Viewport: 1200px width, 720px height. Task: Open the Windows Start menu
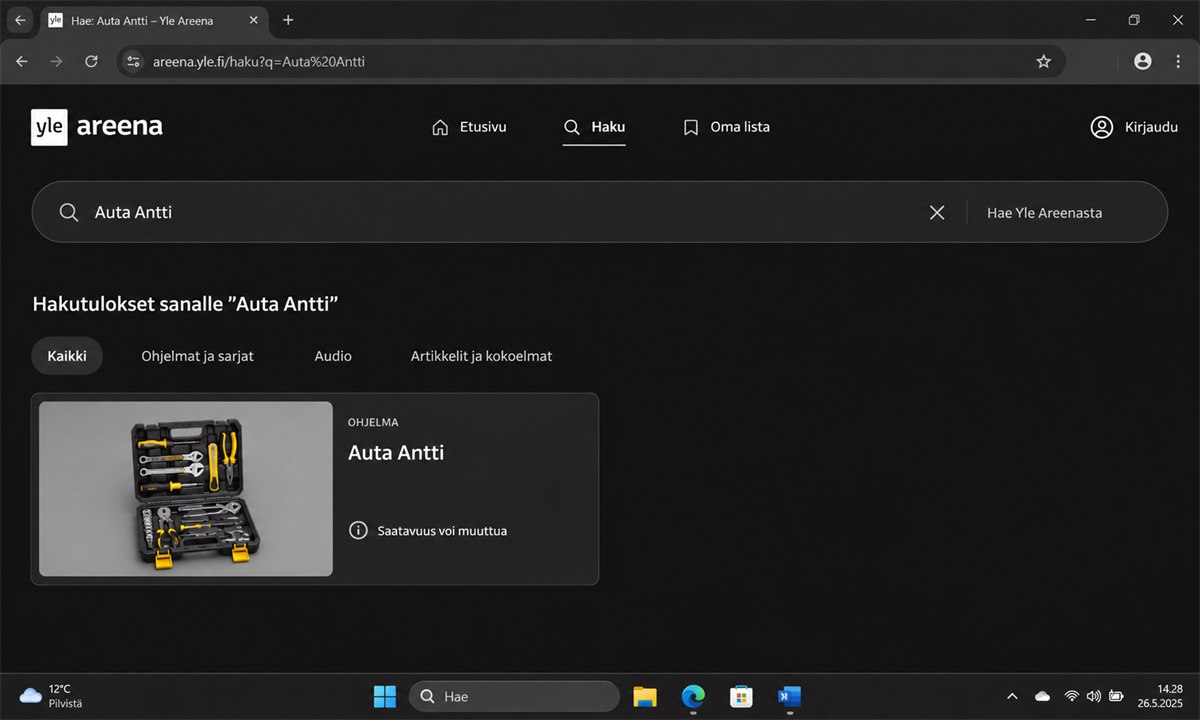385,696
